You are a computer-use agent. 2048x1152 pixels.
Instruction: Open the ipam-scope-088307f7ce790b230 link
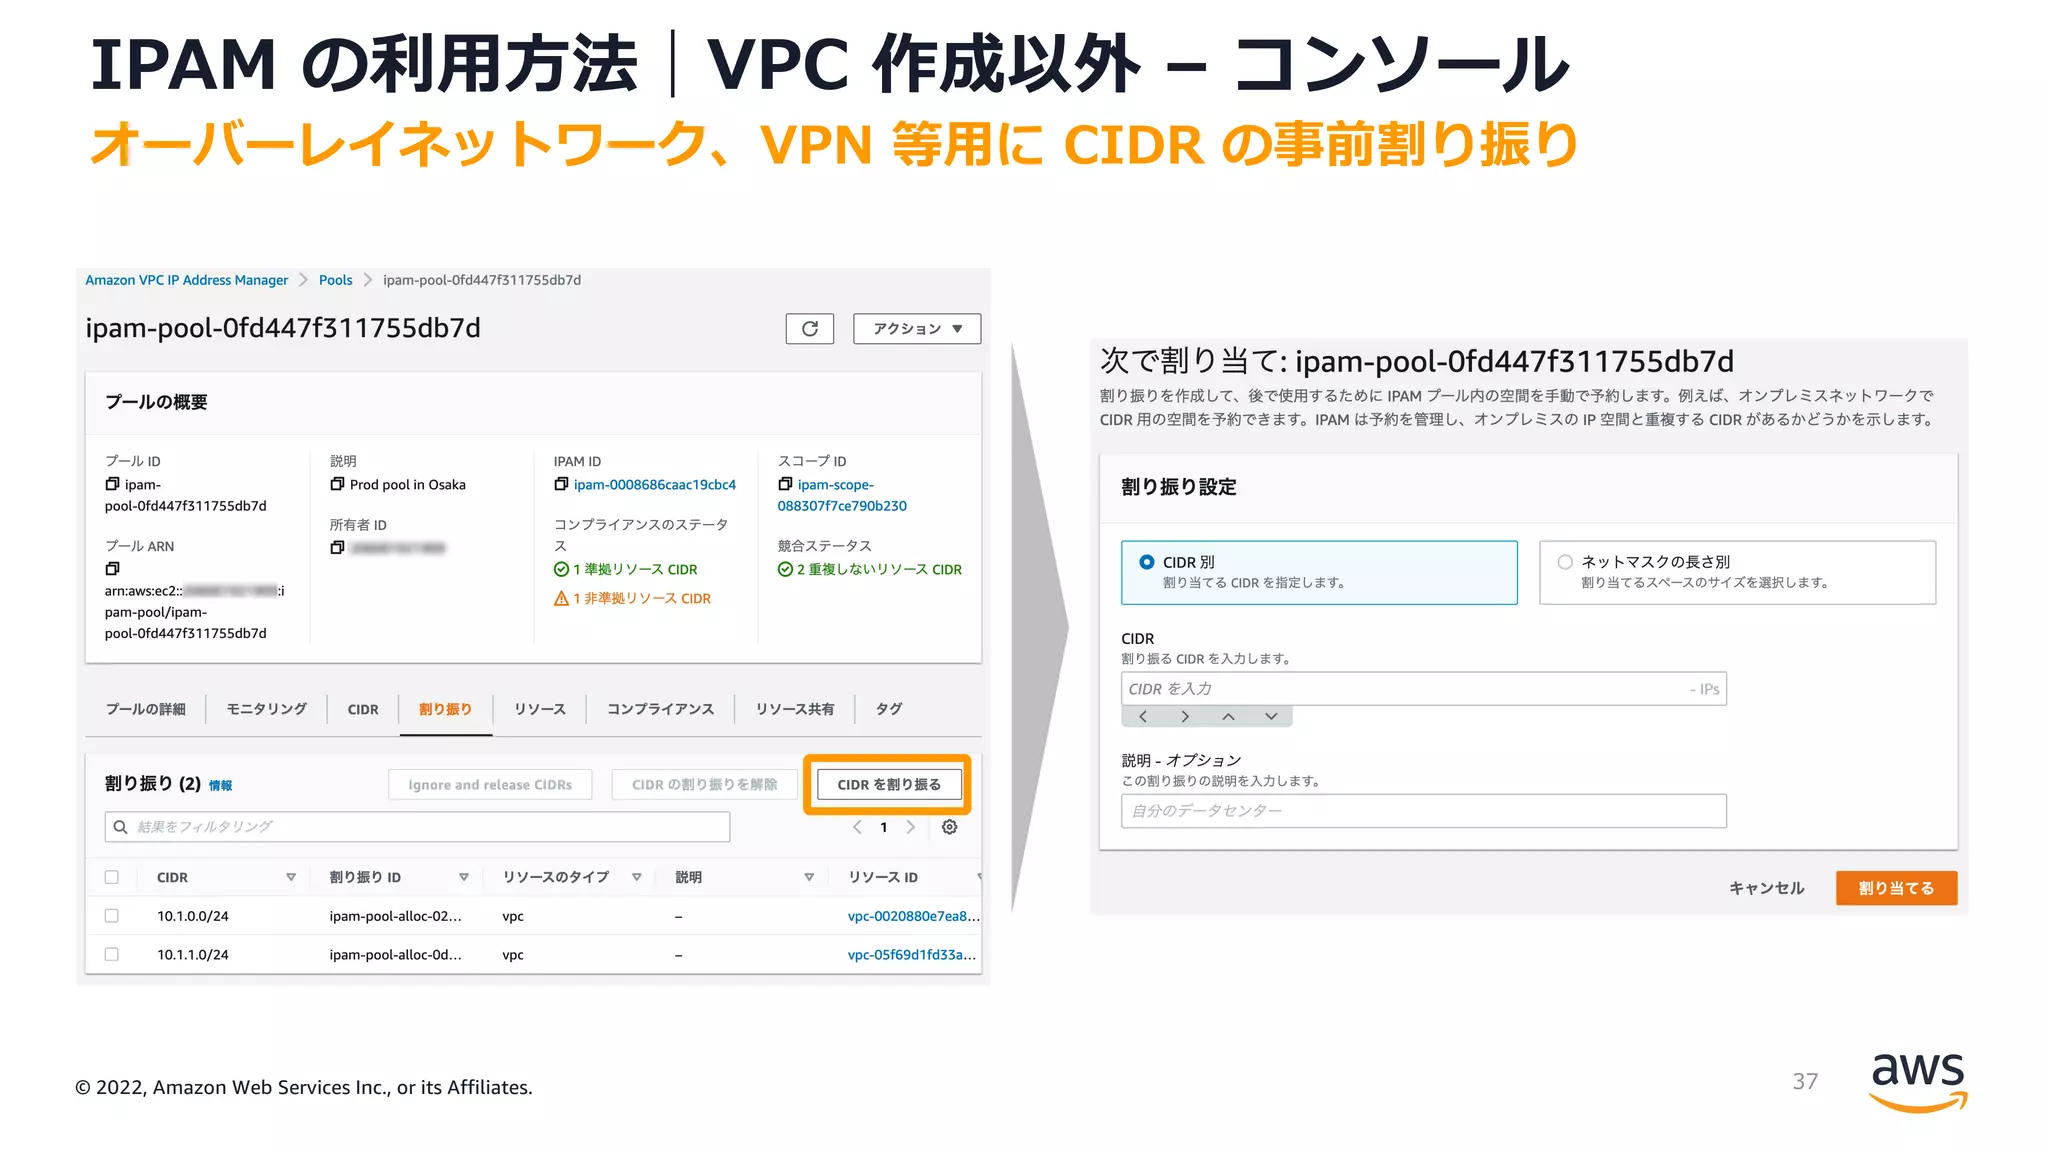tap(842, 495)
